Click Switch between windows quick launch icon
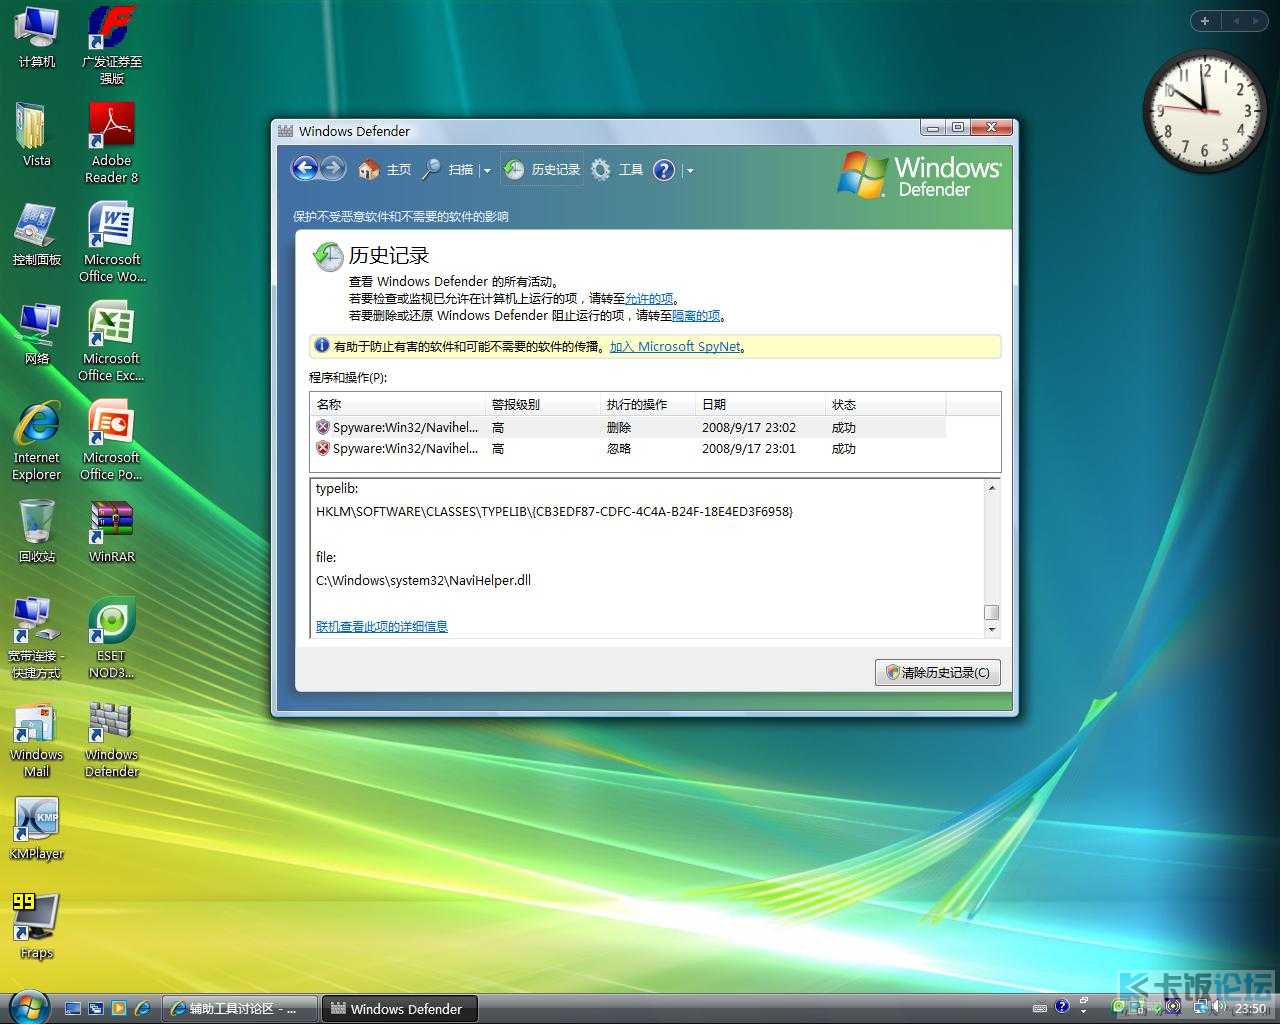Image resolution: width=1280 pixels, height=1024 pixels. point(96,1008)
